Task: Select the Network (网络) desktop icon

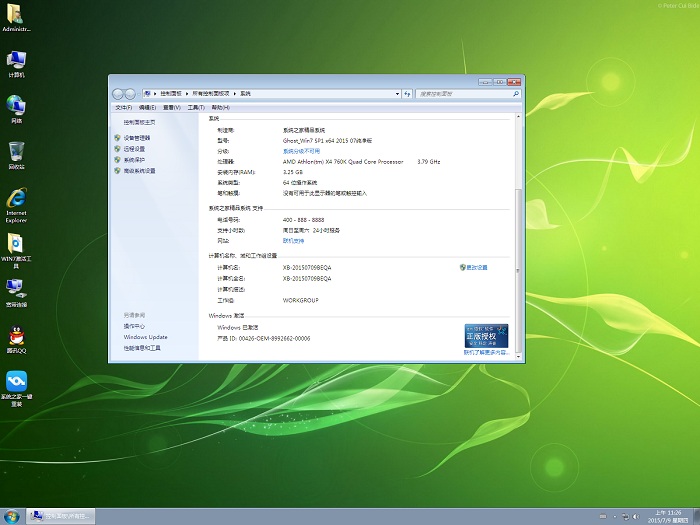Action: (16, 106)
